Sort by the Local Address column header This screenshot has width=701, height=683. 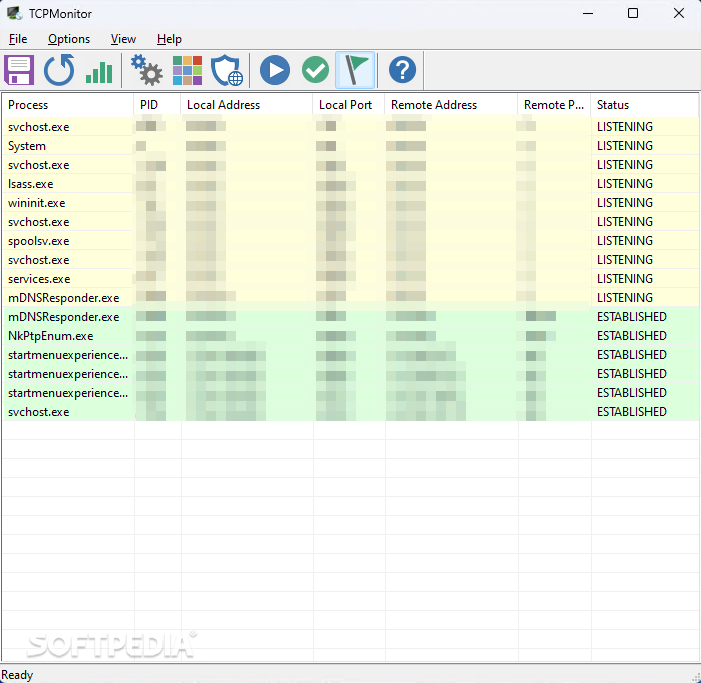click(246, 105)
